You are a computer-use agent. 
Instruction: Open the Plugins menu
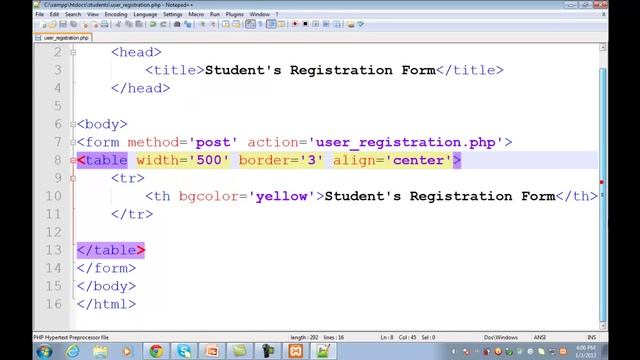(x=234, y=14)
